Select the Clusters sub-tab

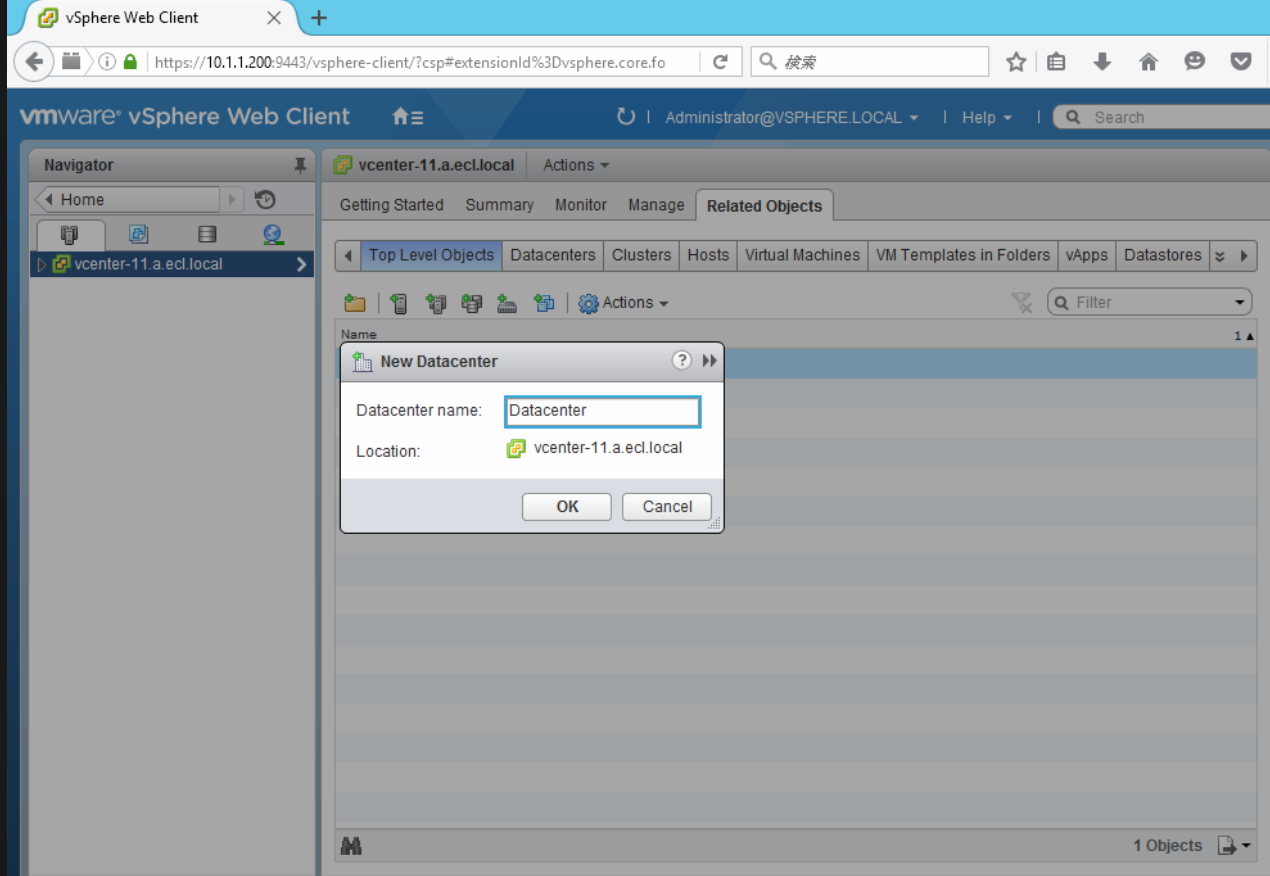click(642, 255)
